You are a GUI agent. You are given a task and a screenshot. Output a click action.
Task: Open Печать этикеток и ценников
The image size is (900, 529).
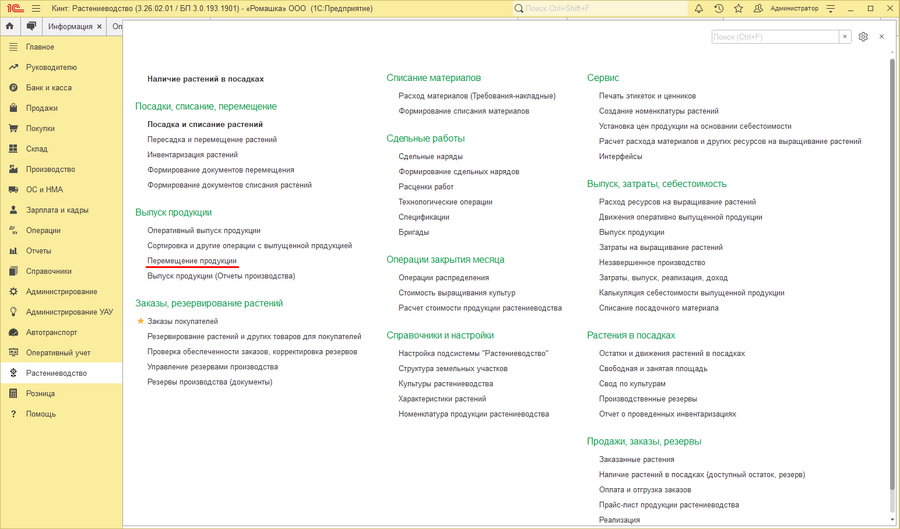tap(647, 96)
